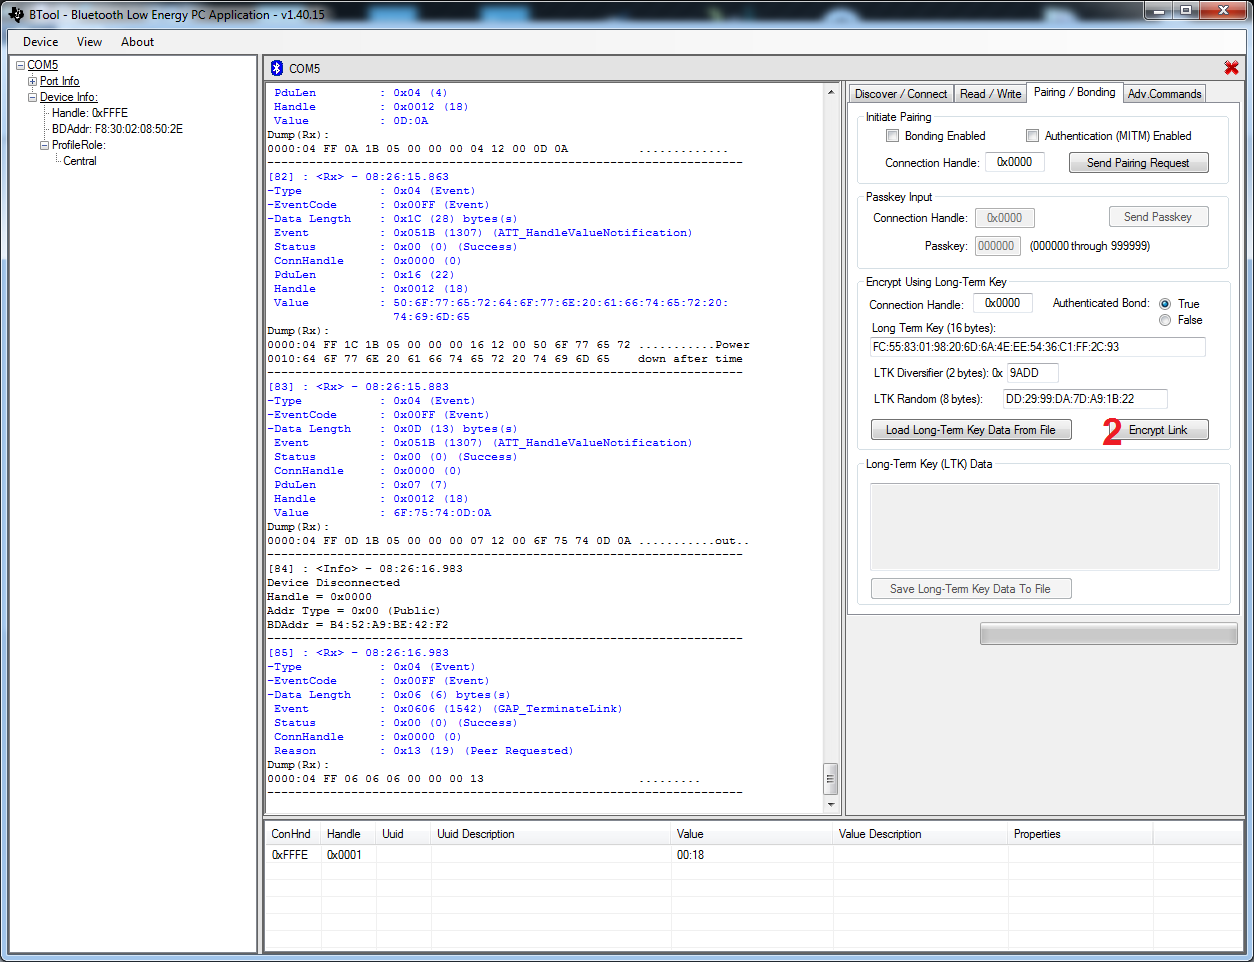
Task: Click the BTool application icon in the title bar
Action: (x=15, y=14)
